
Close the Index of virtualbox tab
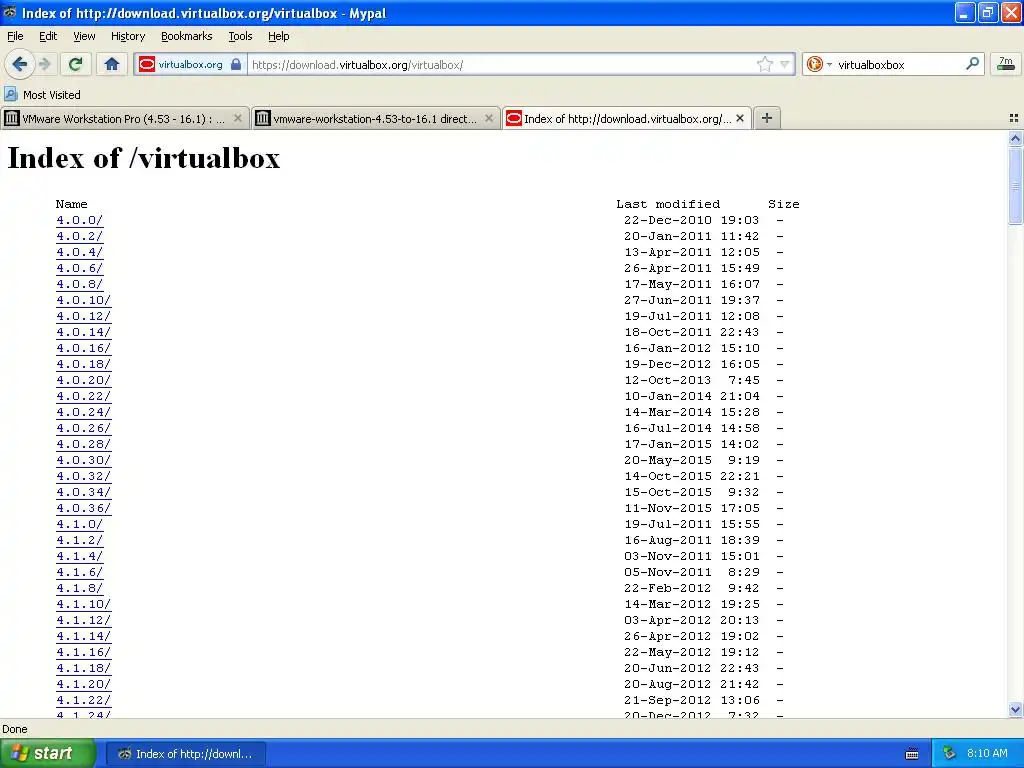click(740, 118)
